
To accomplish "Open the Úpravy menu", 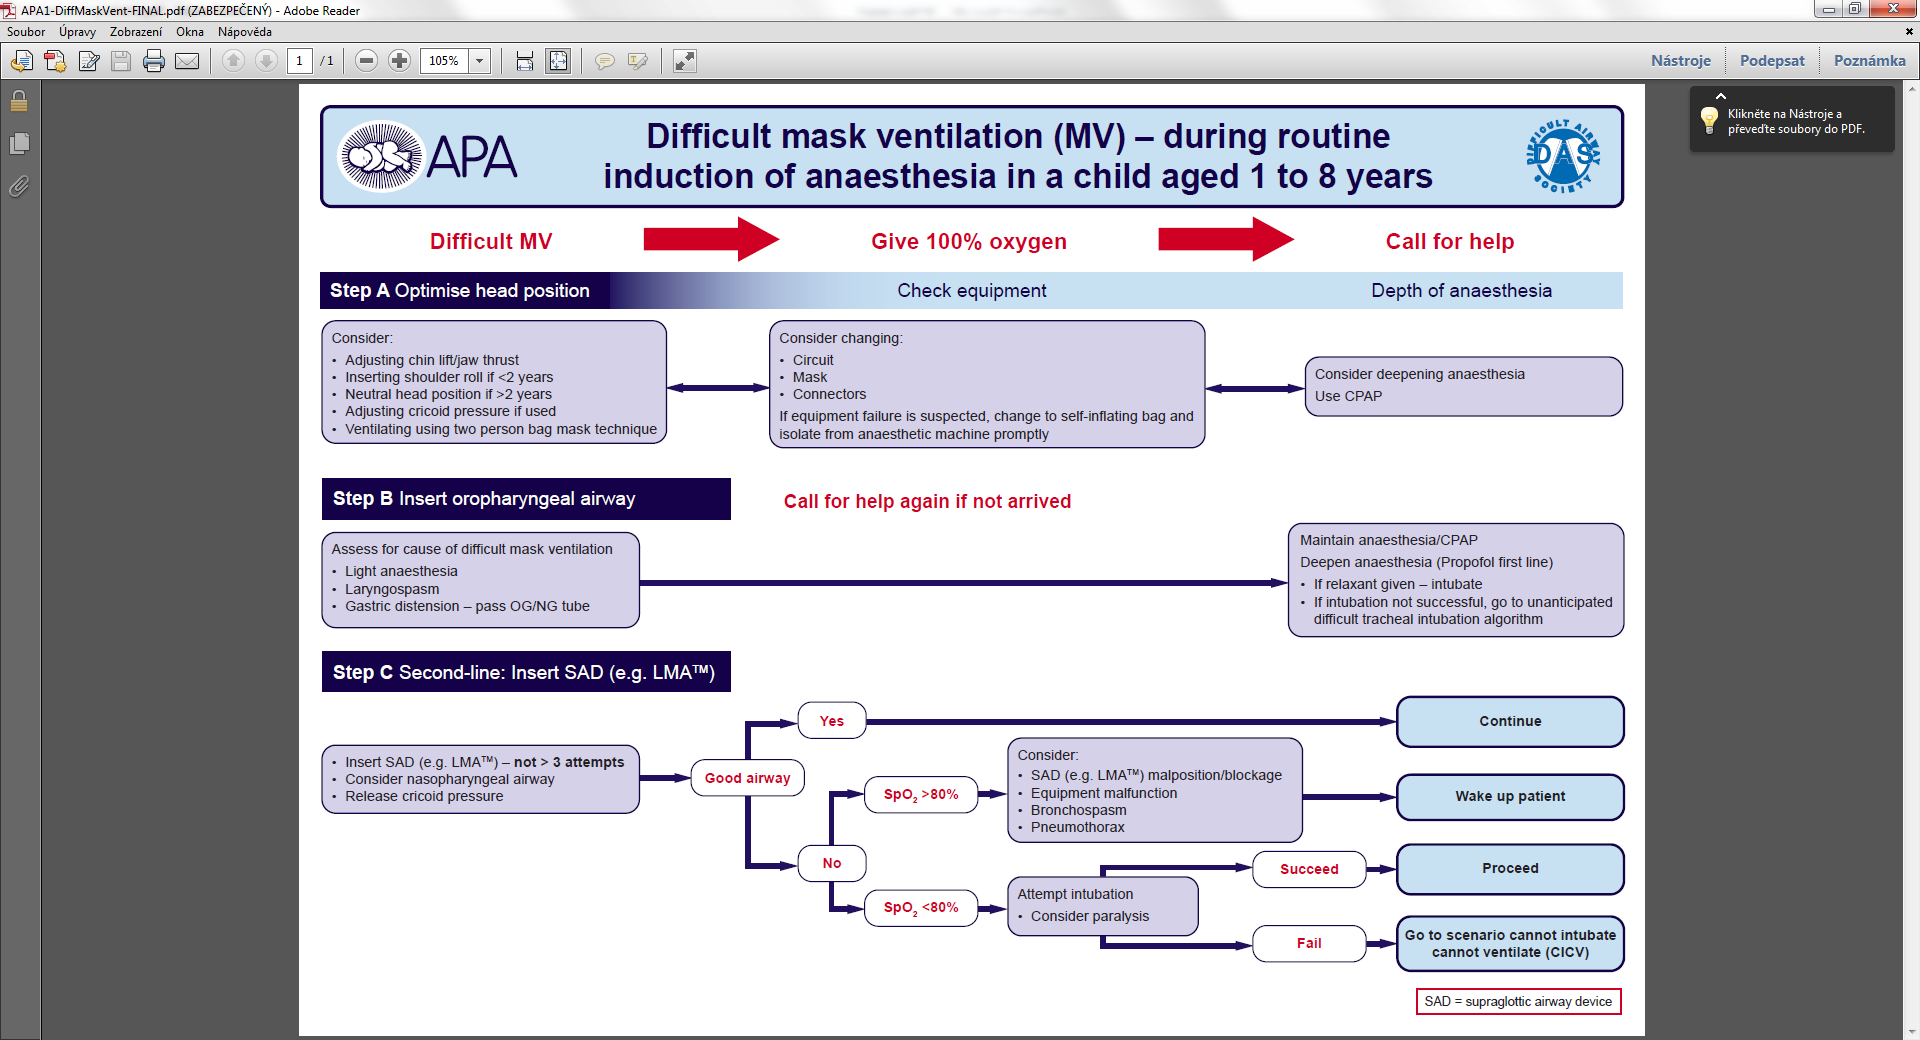I will click(77, 32).
